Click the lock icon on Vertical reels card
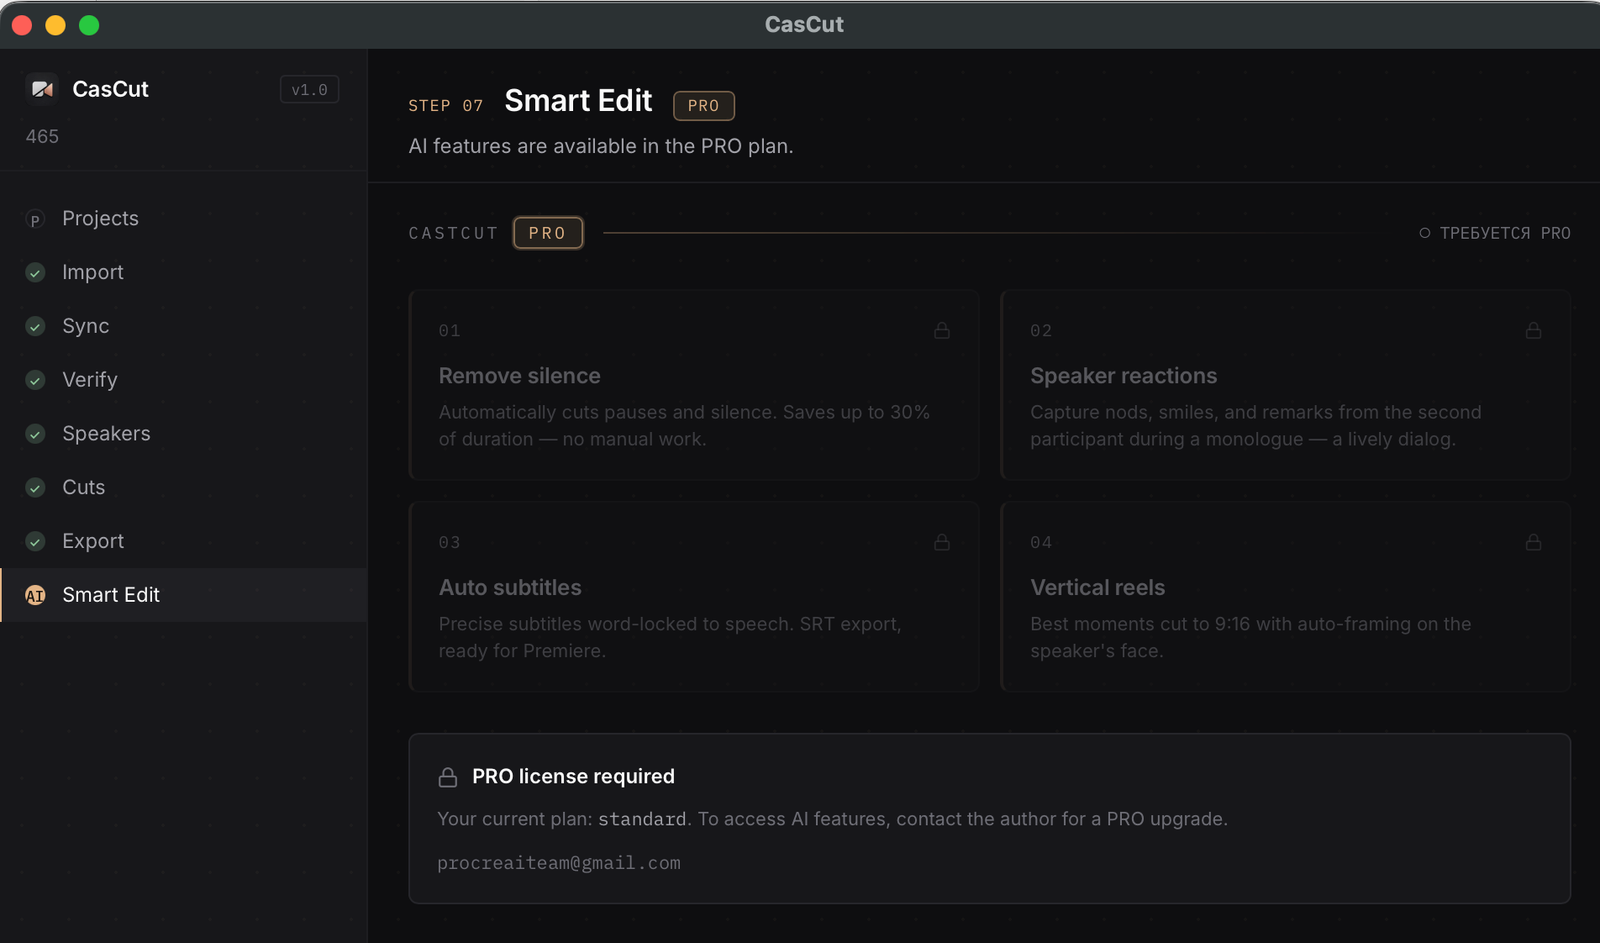This screenshot has width=1600, height=943. click(1533, 542)
